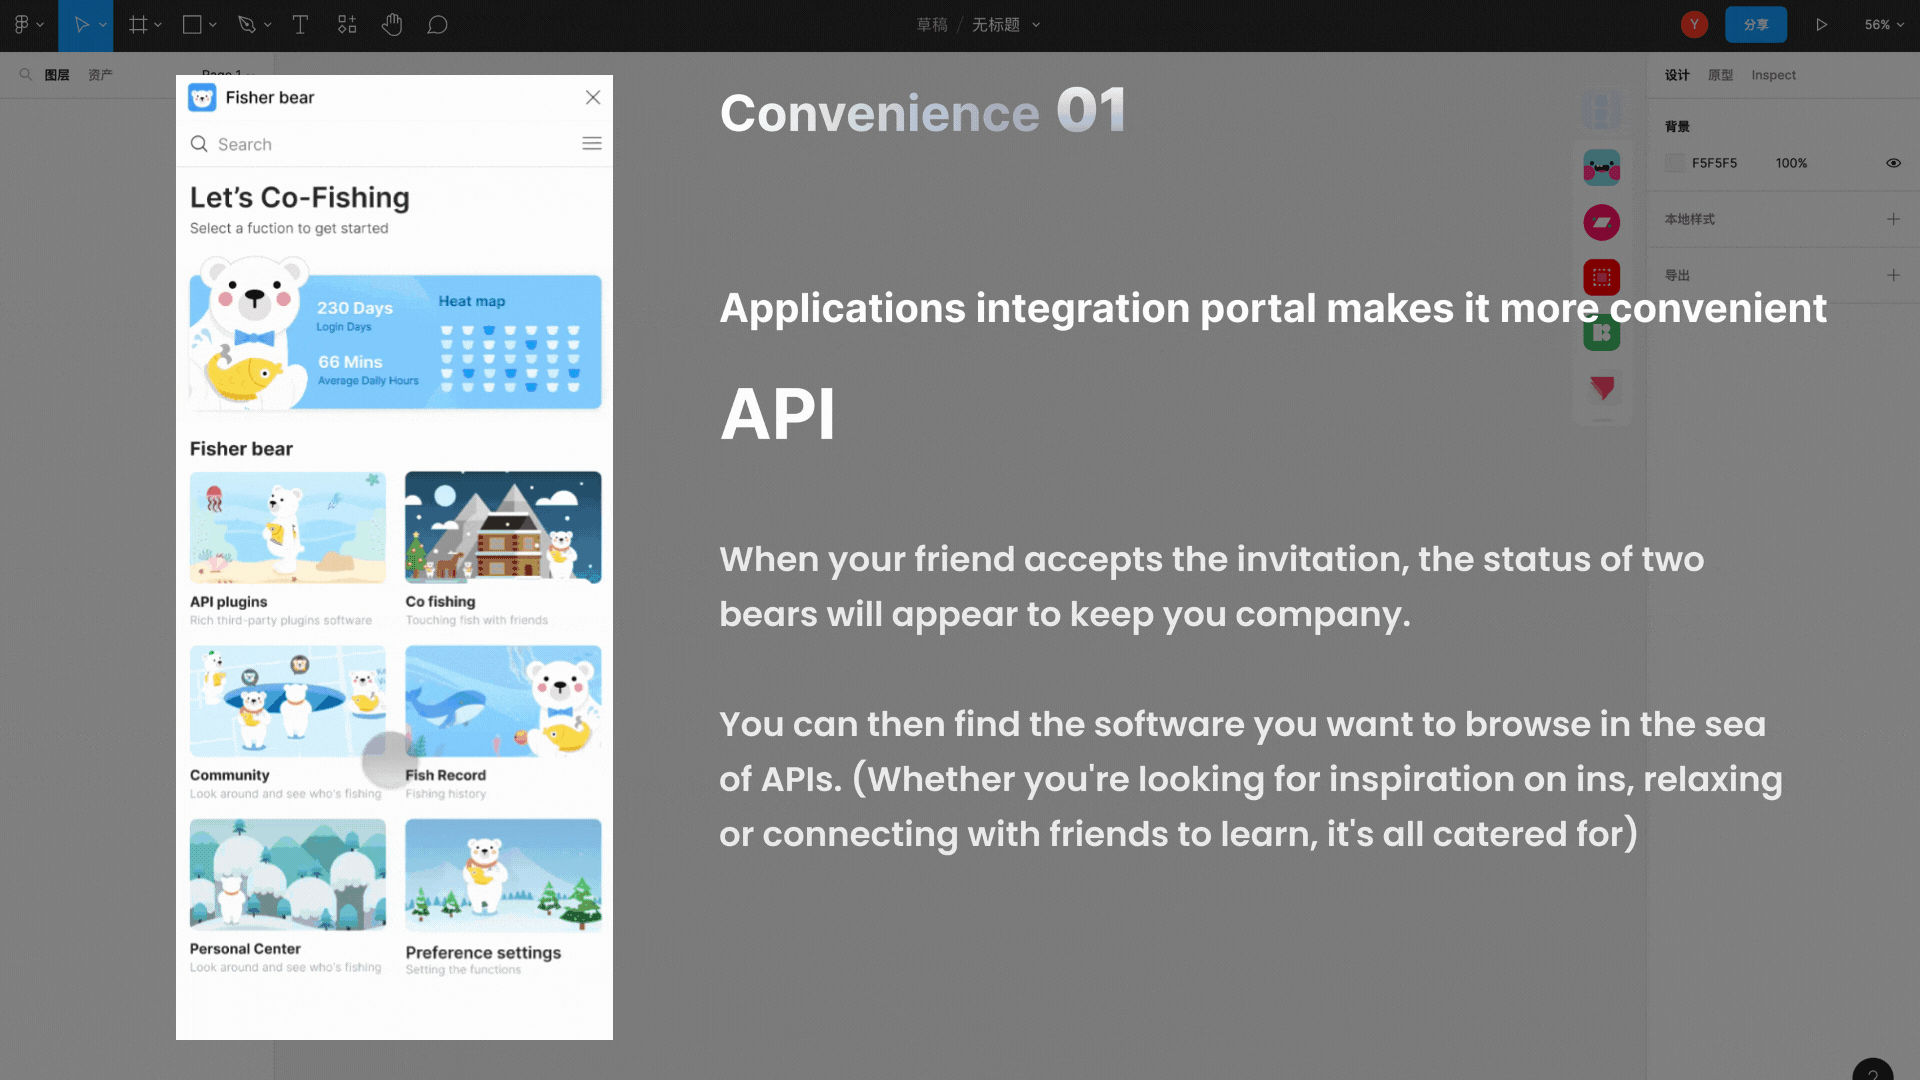
Task: Switch to the Inspect tab
Action: coord(1773,75)
